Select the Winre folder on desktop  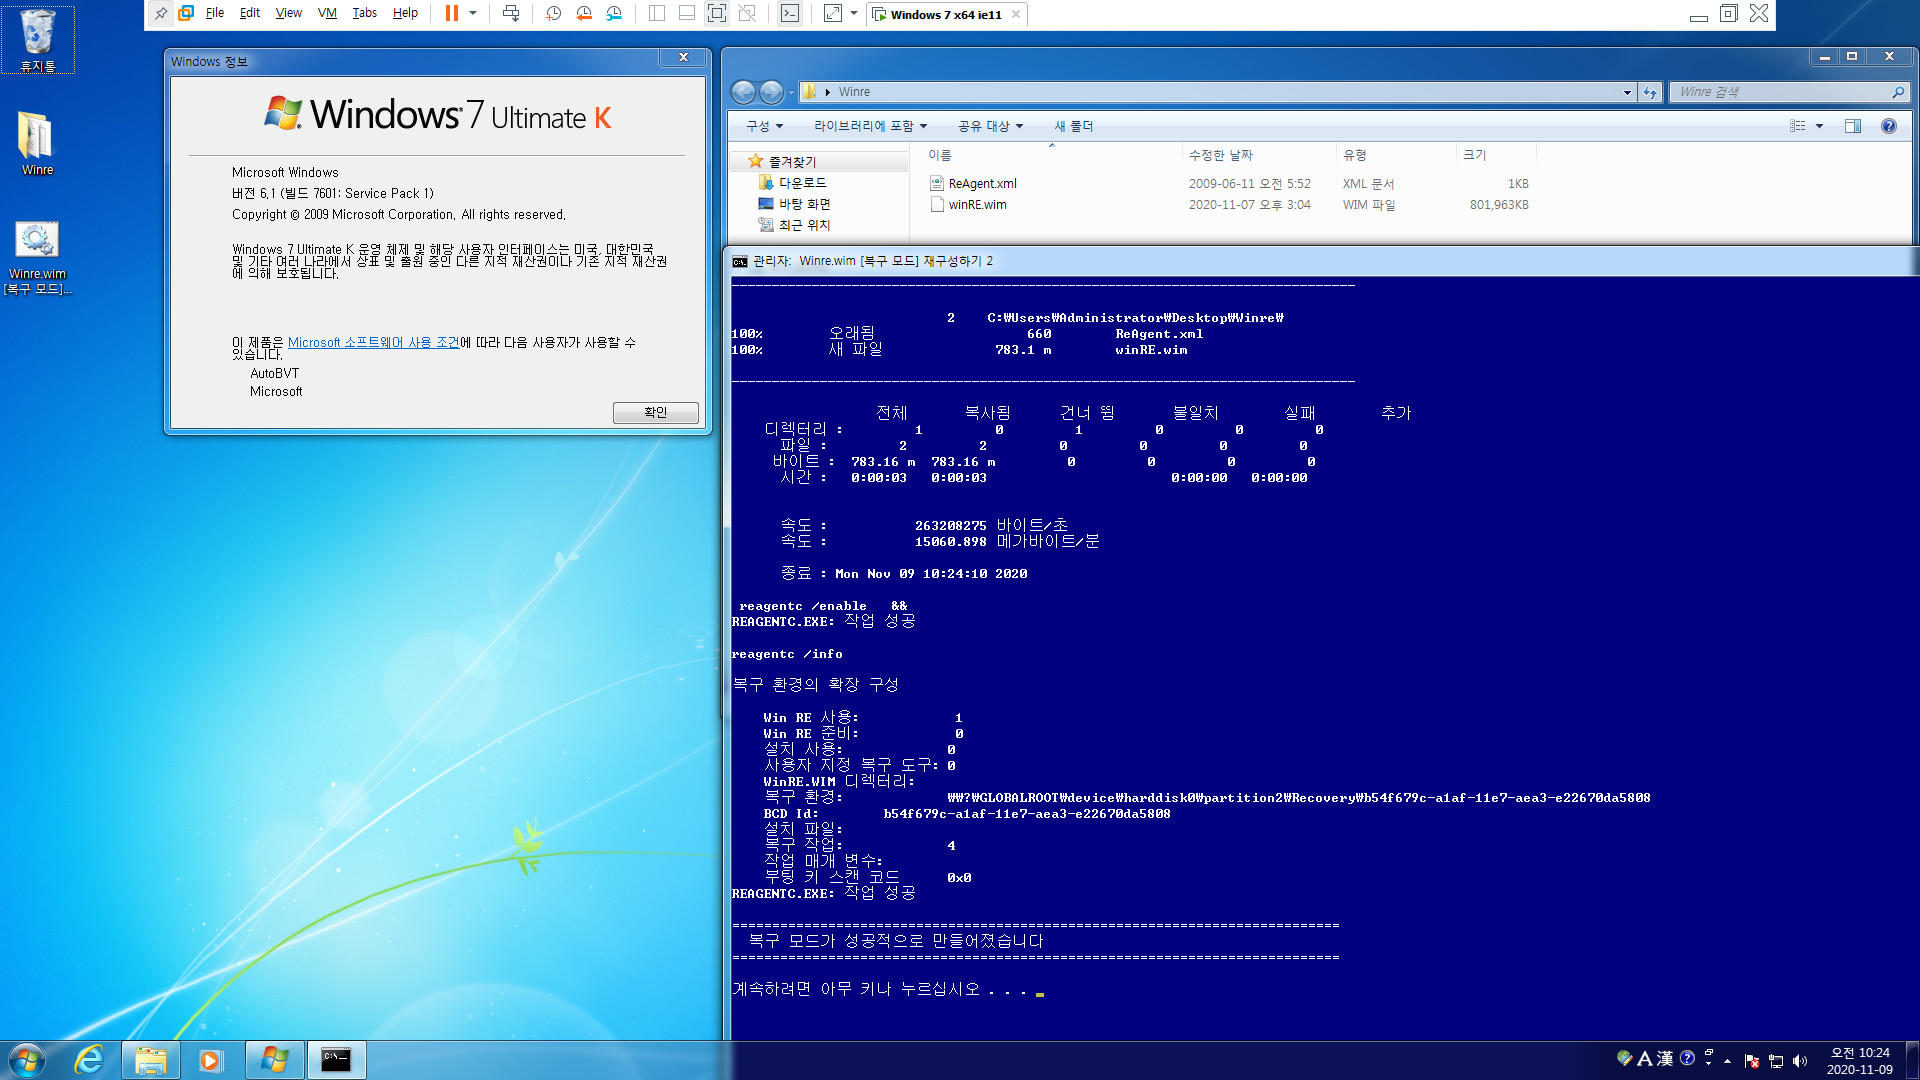coord(37,143)
